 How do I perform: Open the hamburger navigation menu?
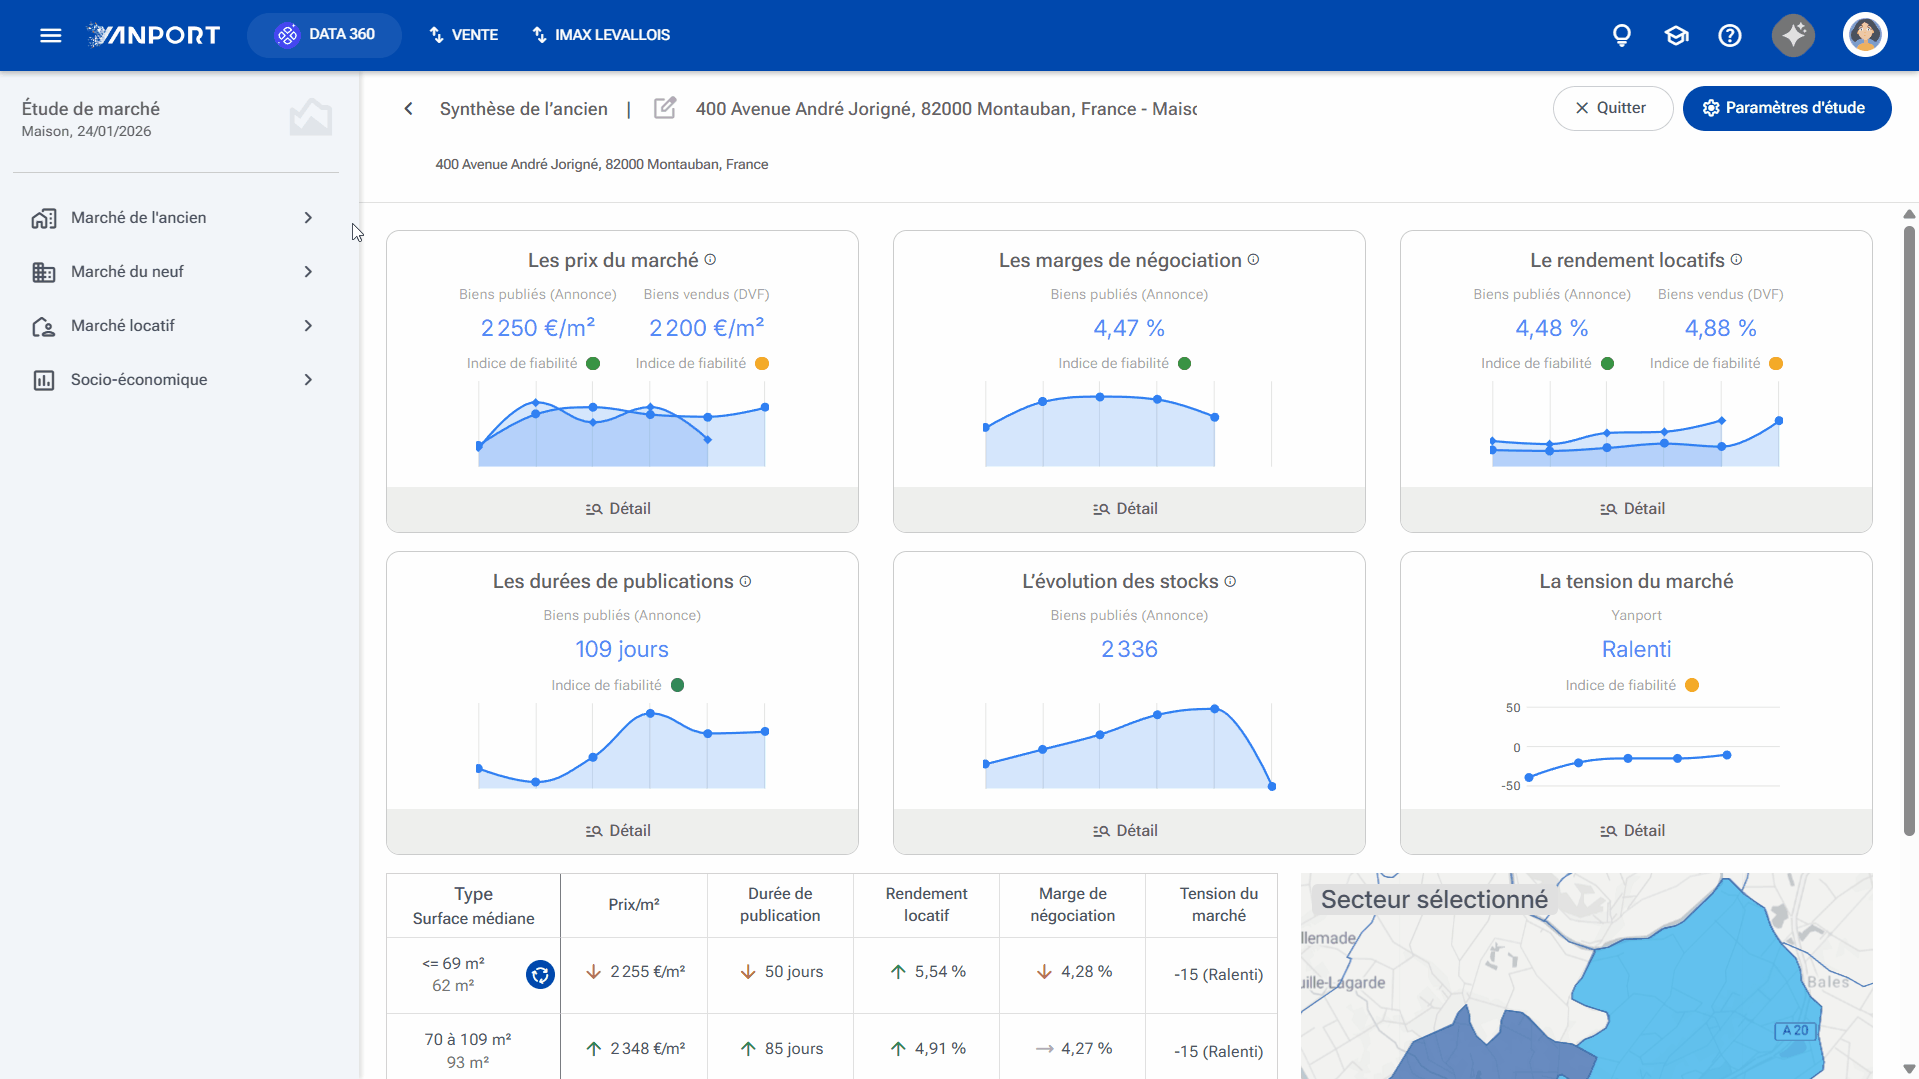click(51, 36)
